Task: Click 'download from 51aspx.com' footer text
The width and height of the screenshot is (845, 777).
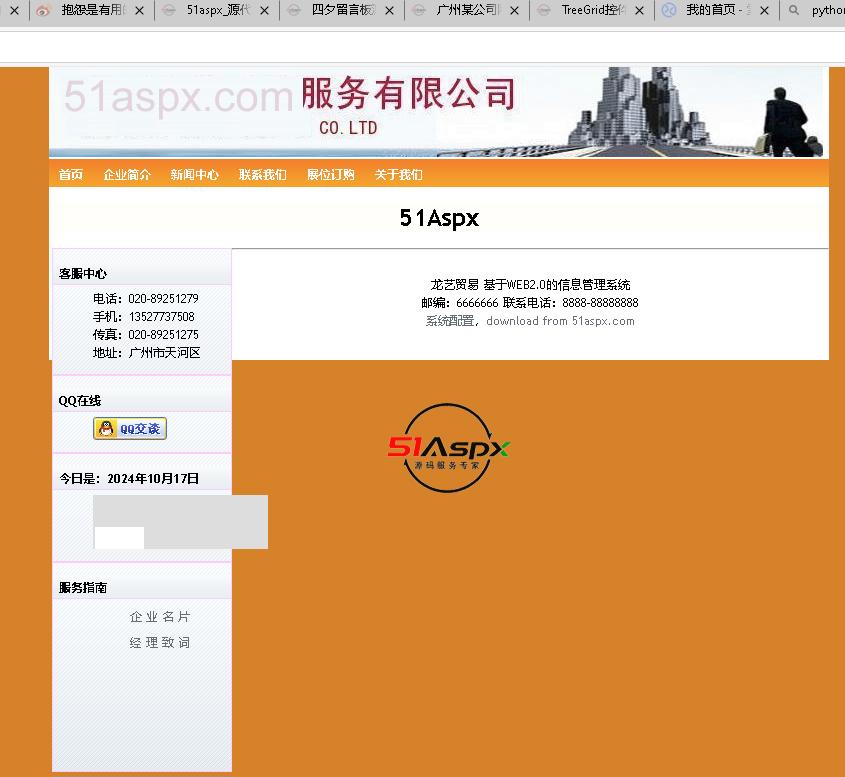Action: pos(560,321)
